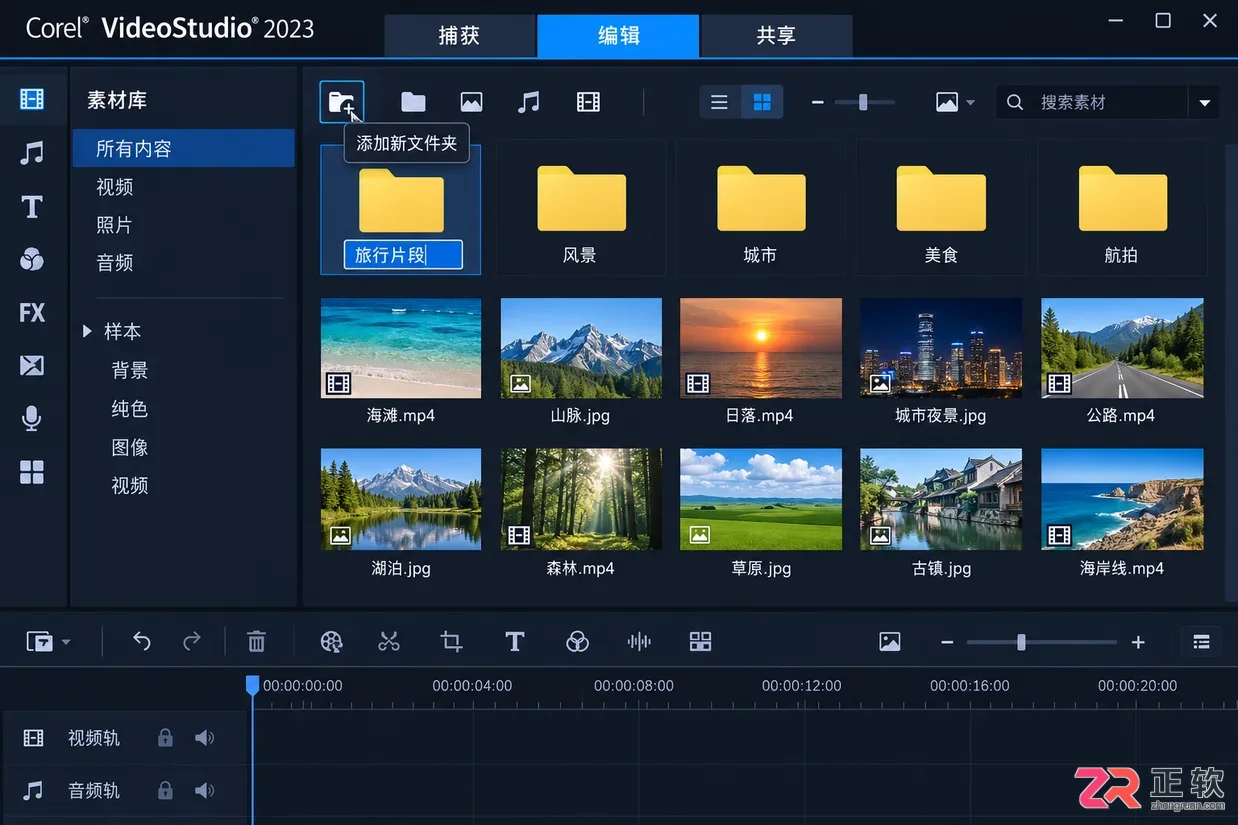Click the Delete trash icon
This screenshot has width=1238, height=825.
tap(257, 642)
